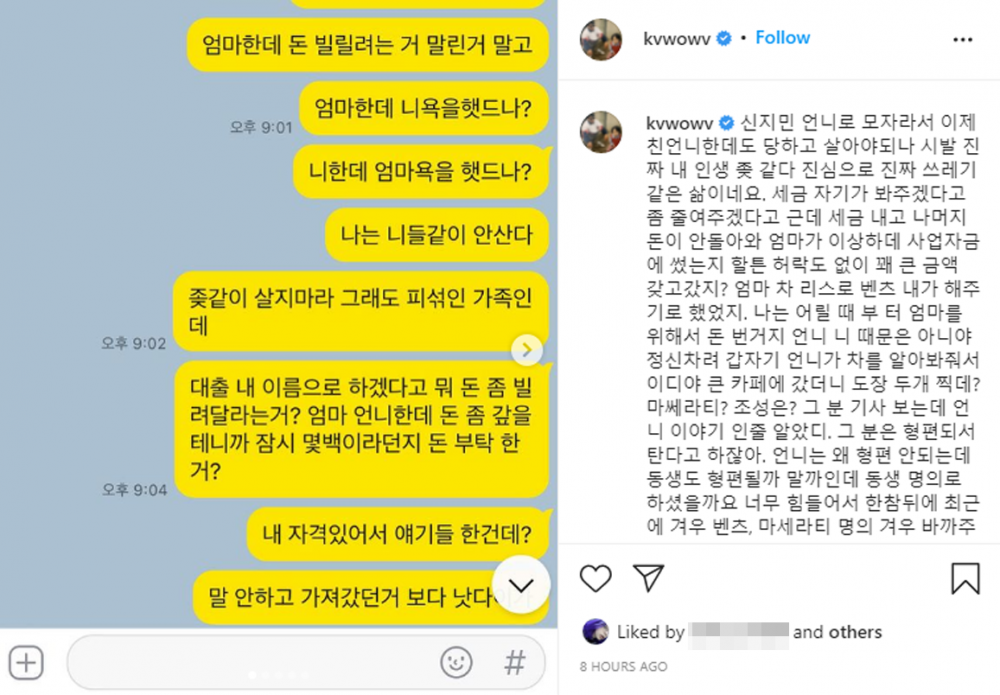Image resolution: width=1000 pixels, height=695 pixels.
Task: Open the liker's small avatar
Action: click(x=595, y=631)
